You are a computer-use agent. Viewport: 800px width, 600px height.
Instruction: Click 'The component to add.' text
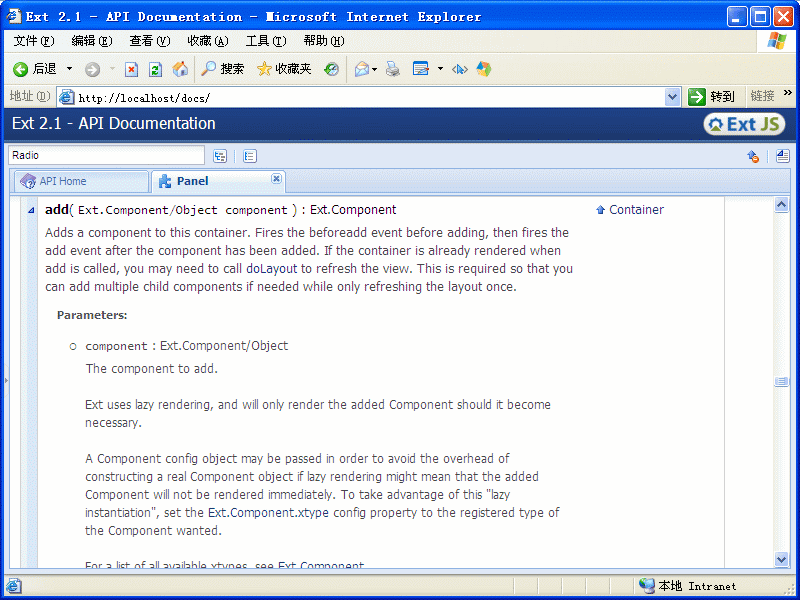click(x=152, y=368)
